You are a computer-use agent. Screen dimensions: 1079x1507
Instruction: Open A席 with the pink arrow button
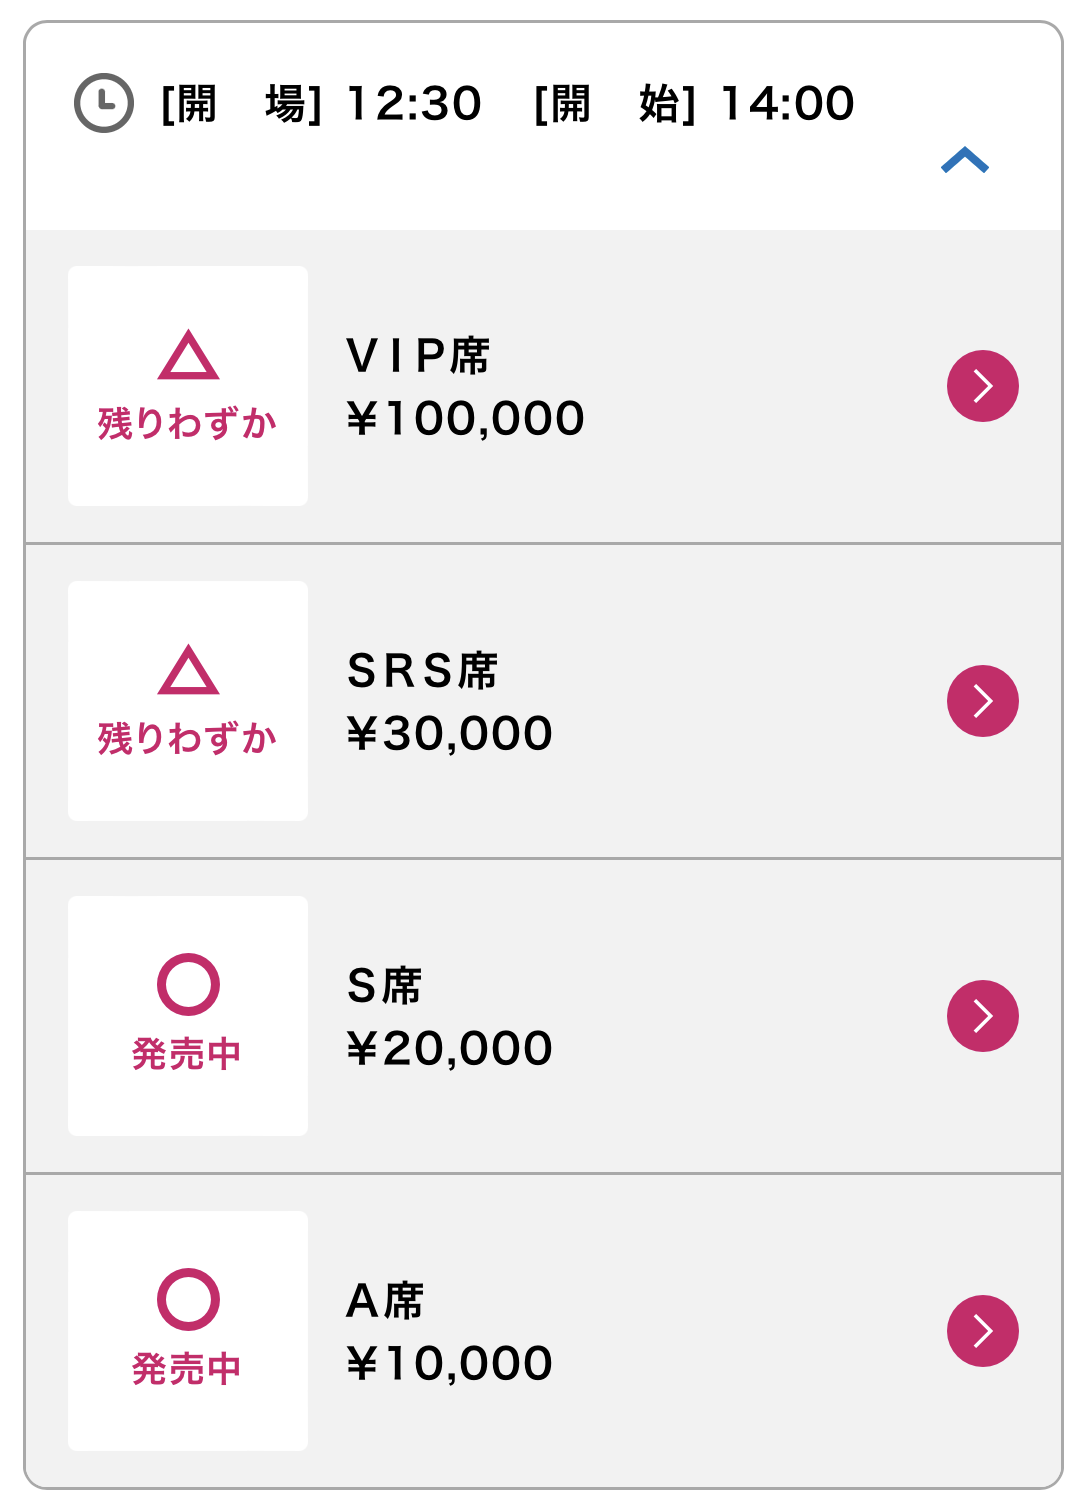point(983,1331)
